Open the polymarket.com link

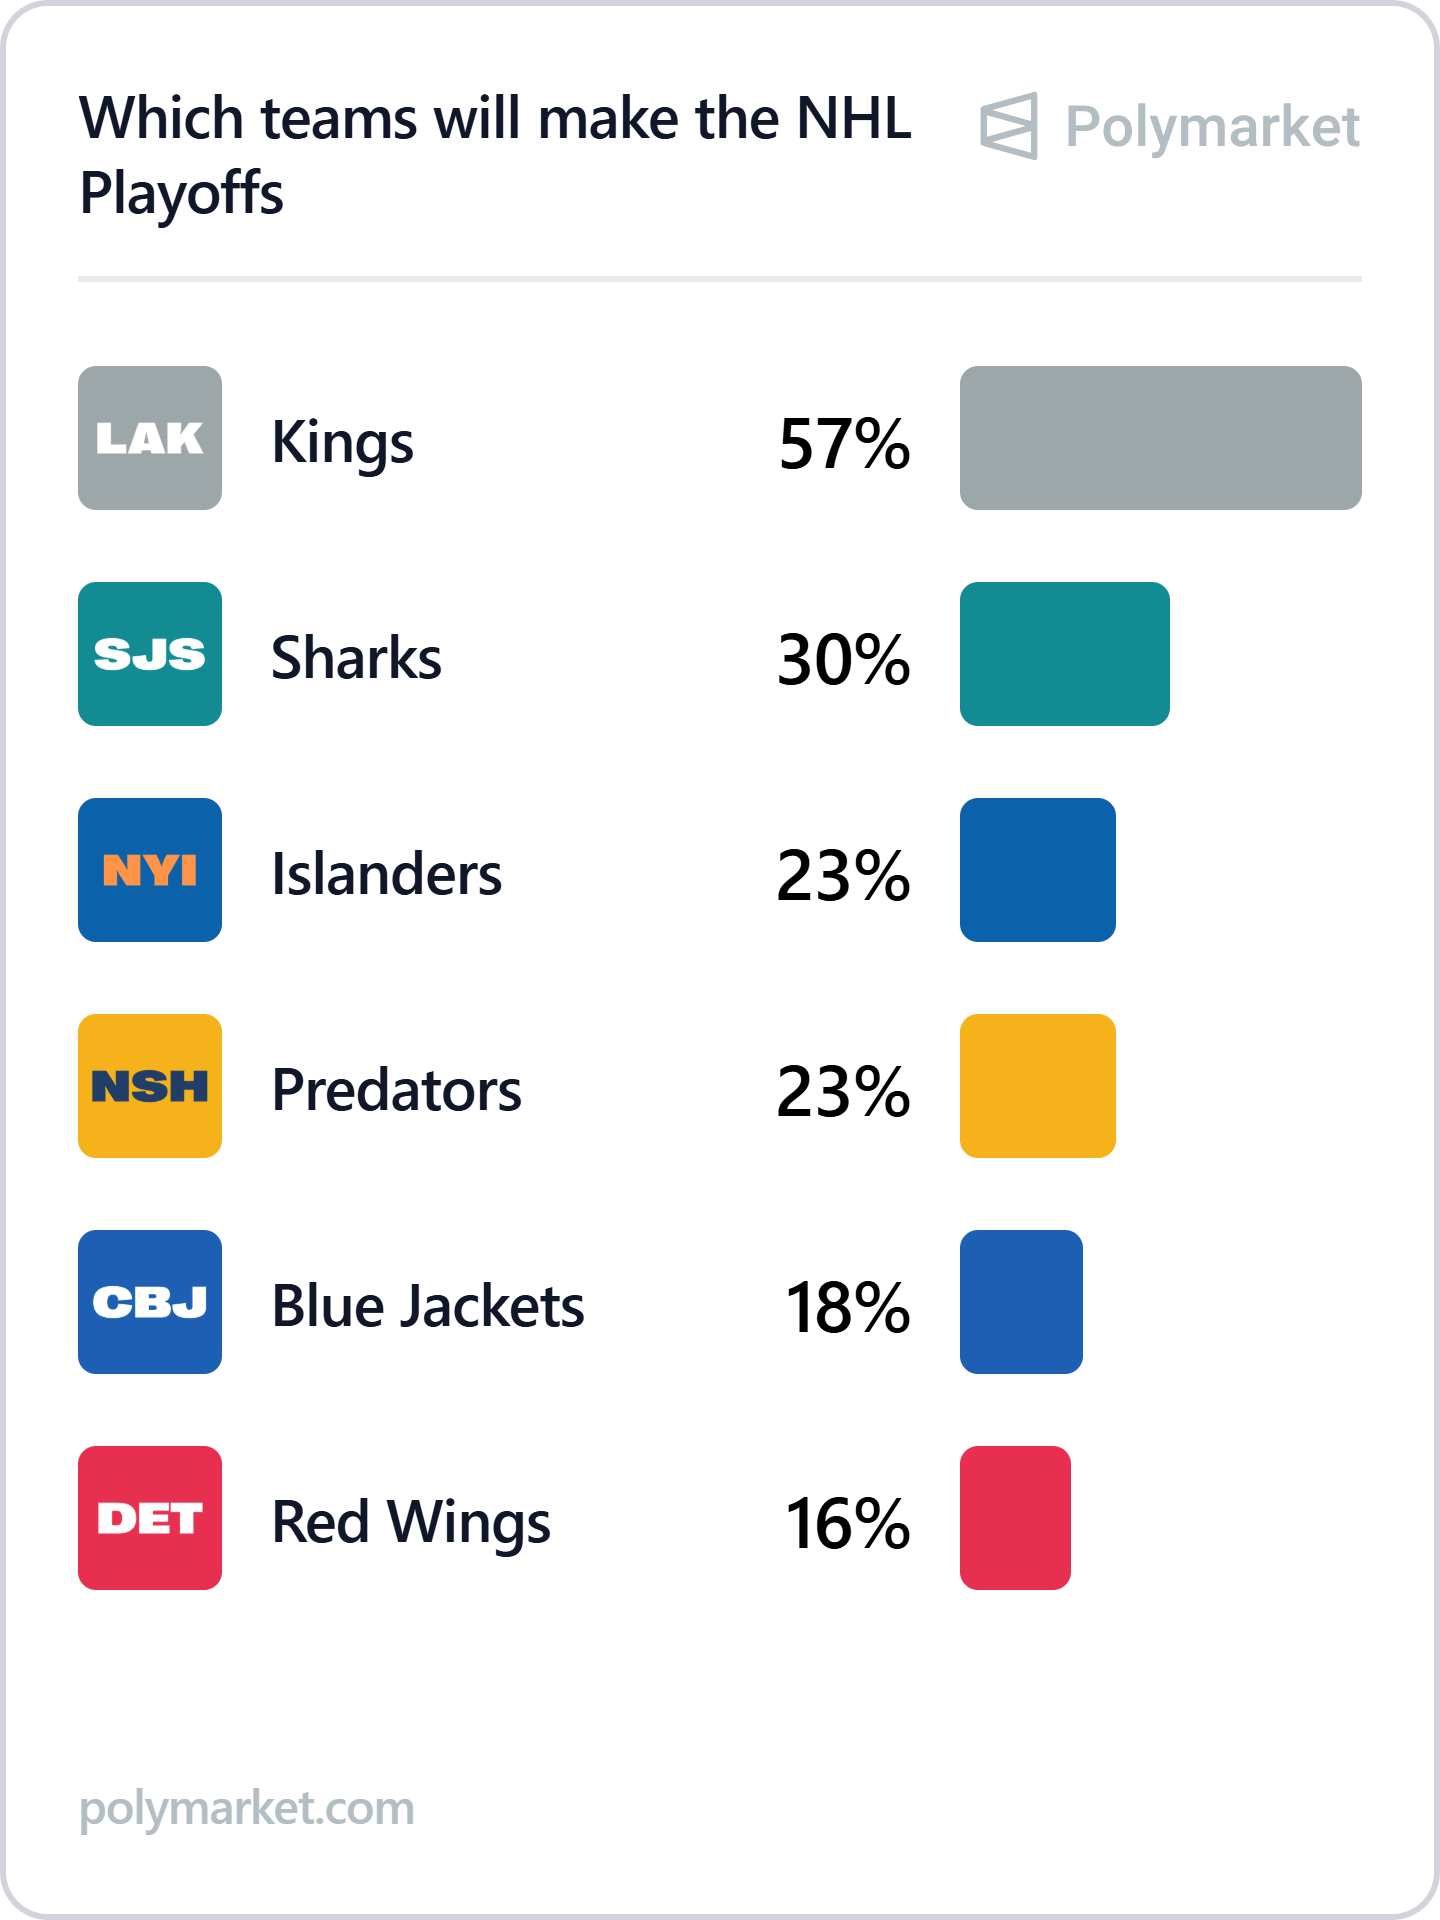(246, 1808)
